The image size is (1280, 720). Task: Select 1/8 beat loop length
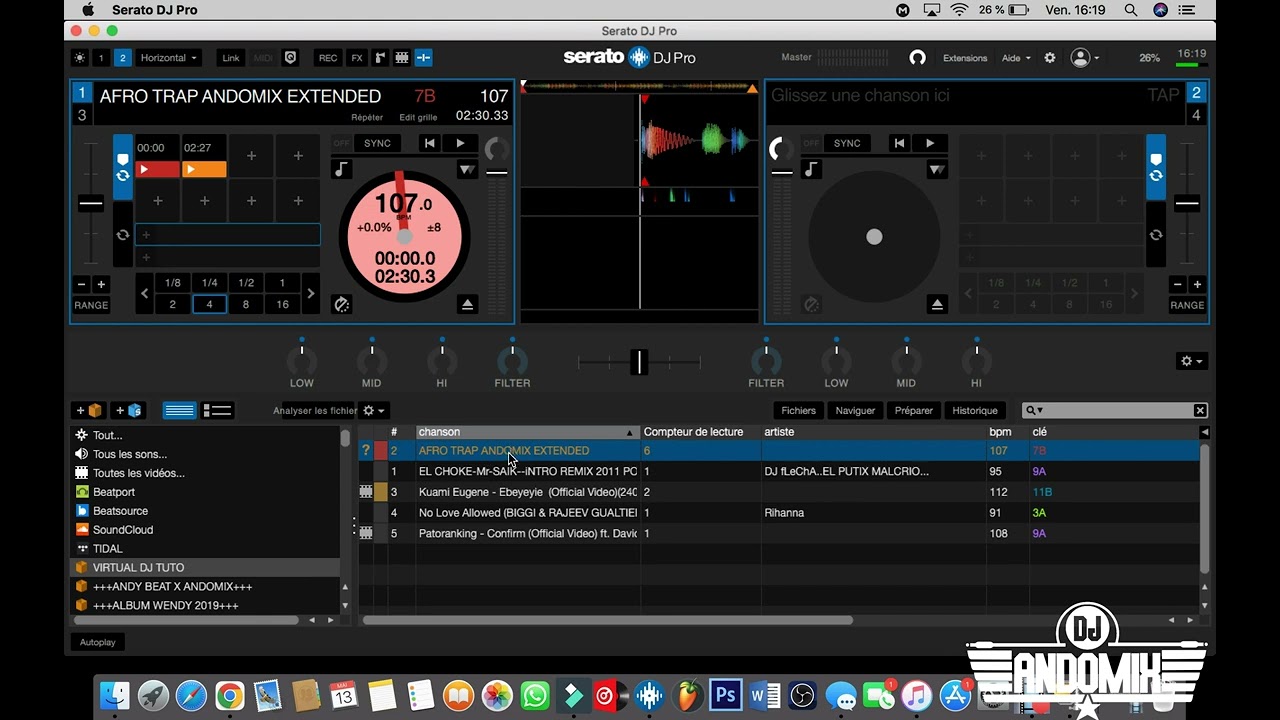[173, 283]
